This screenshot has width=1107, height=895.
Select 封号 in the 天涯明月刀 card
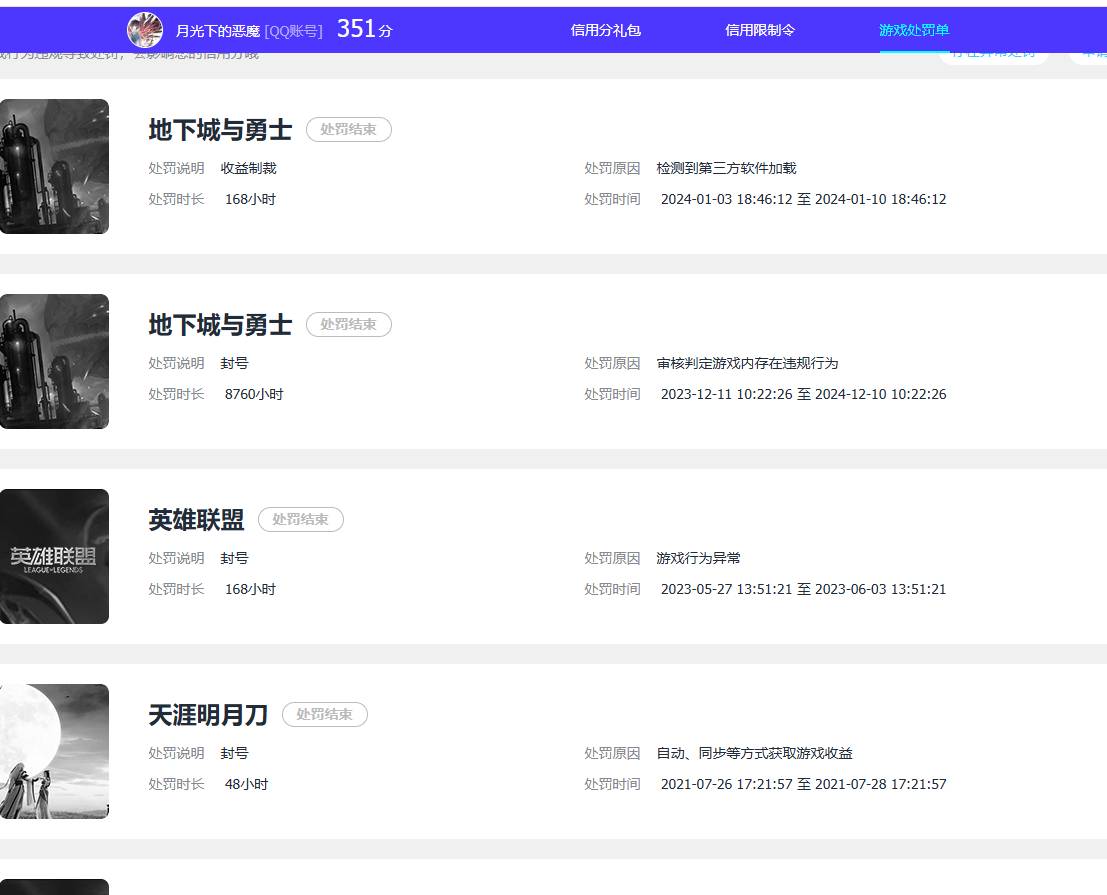234,753
